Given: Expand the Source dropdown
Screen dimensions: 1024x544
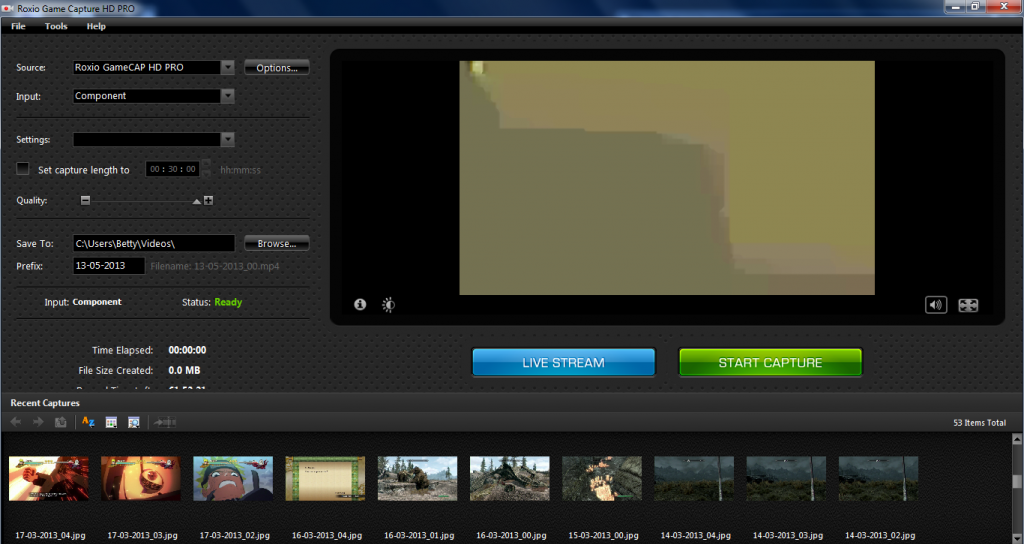Looking at the screenshot, I should click(227, 67).
